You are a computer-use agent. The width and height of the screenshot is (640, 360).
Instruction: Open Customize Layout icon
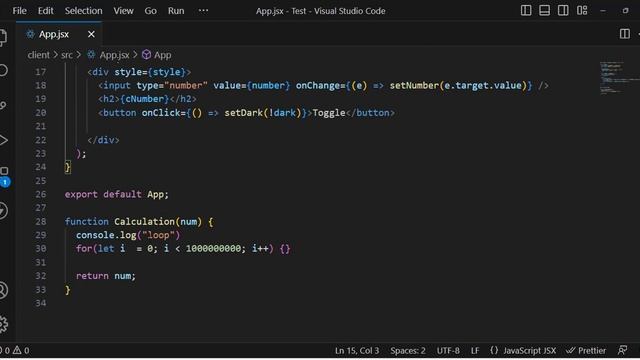point(582,11)
